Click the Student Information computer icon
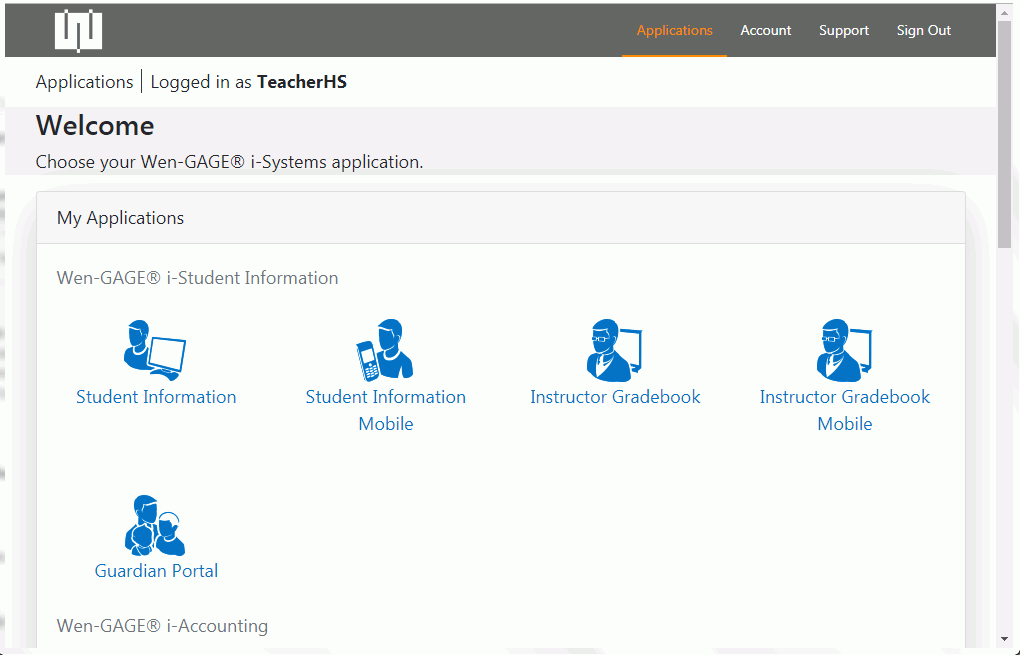 [155, 350]
